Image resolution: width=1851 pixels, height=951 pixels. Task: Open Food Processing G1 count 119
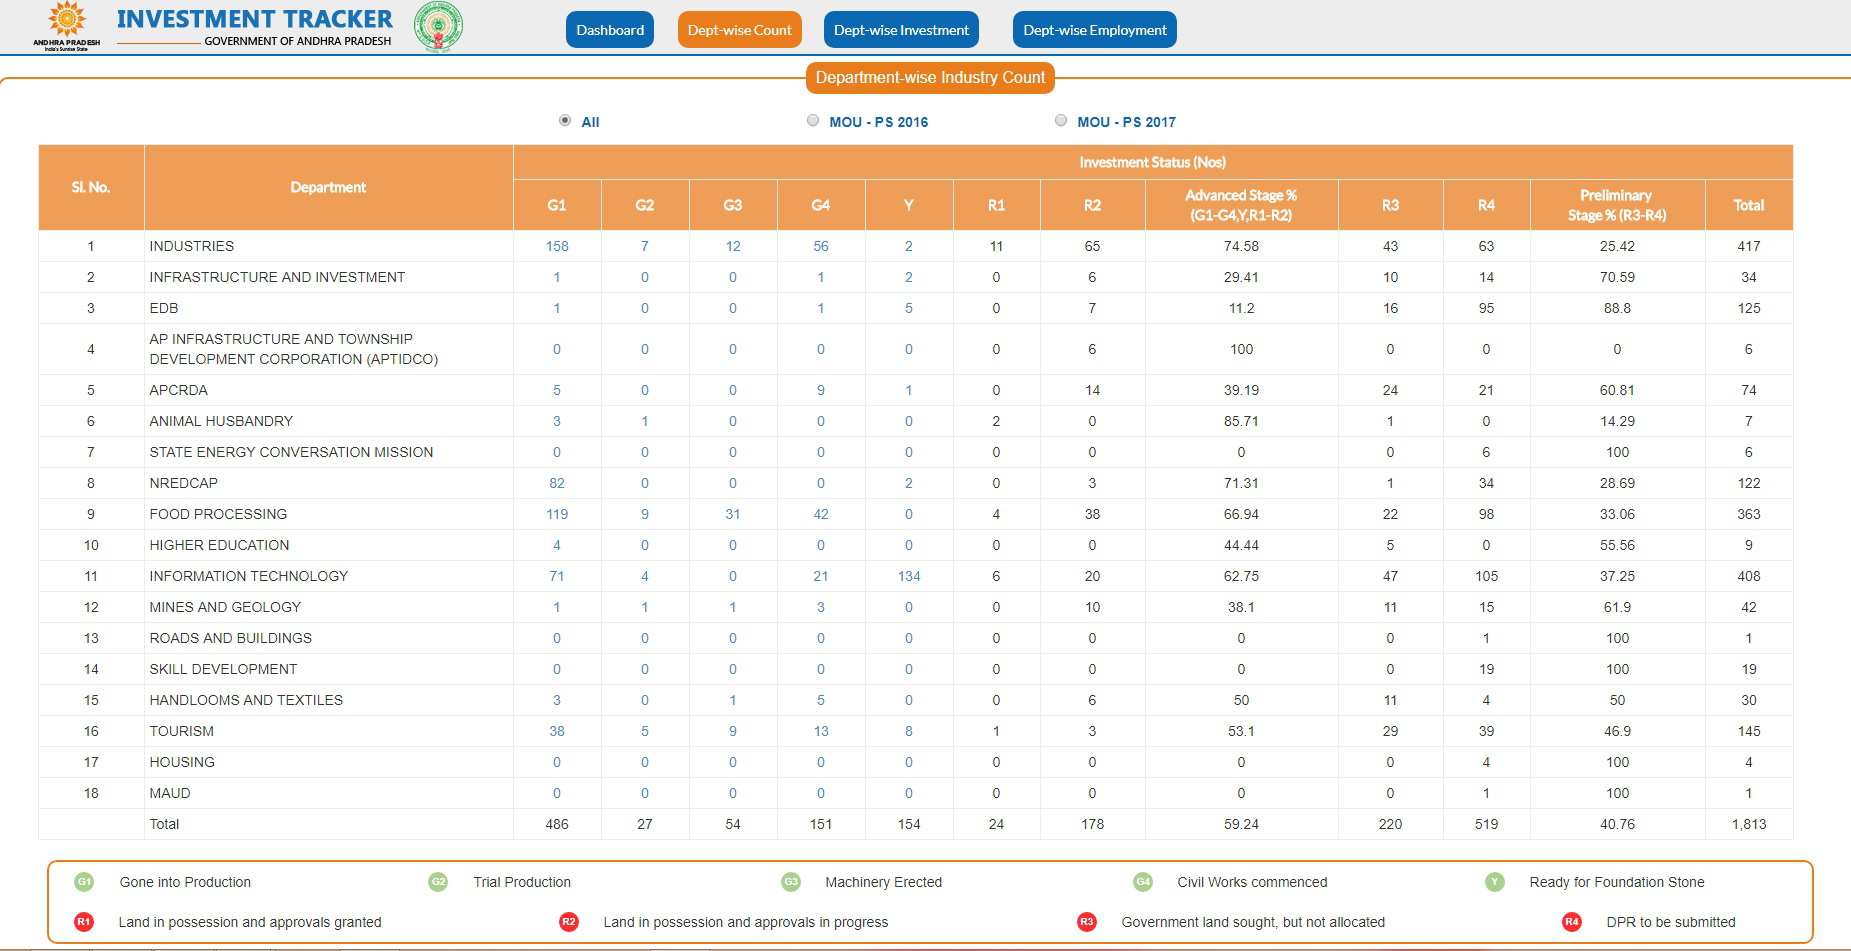pyautogui.click(x=557, y=514)
